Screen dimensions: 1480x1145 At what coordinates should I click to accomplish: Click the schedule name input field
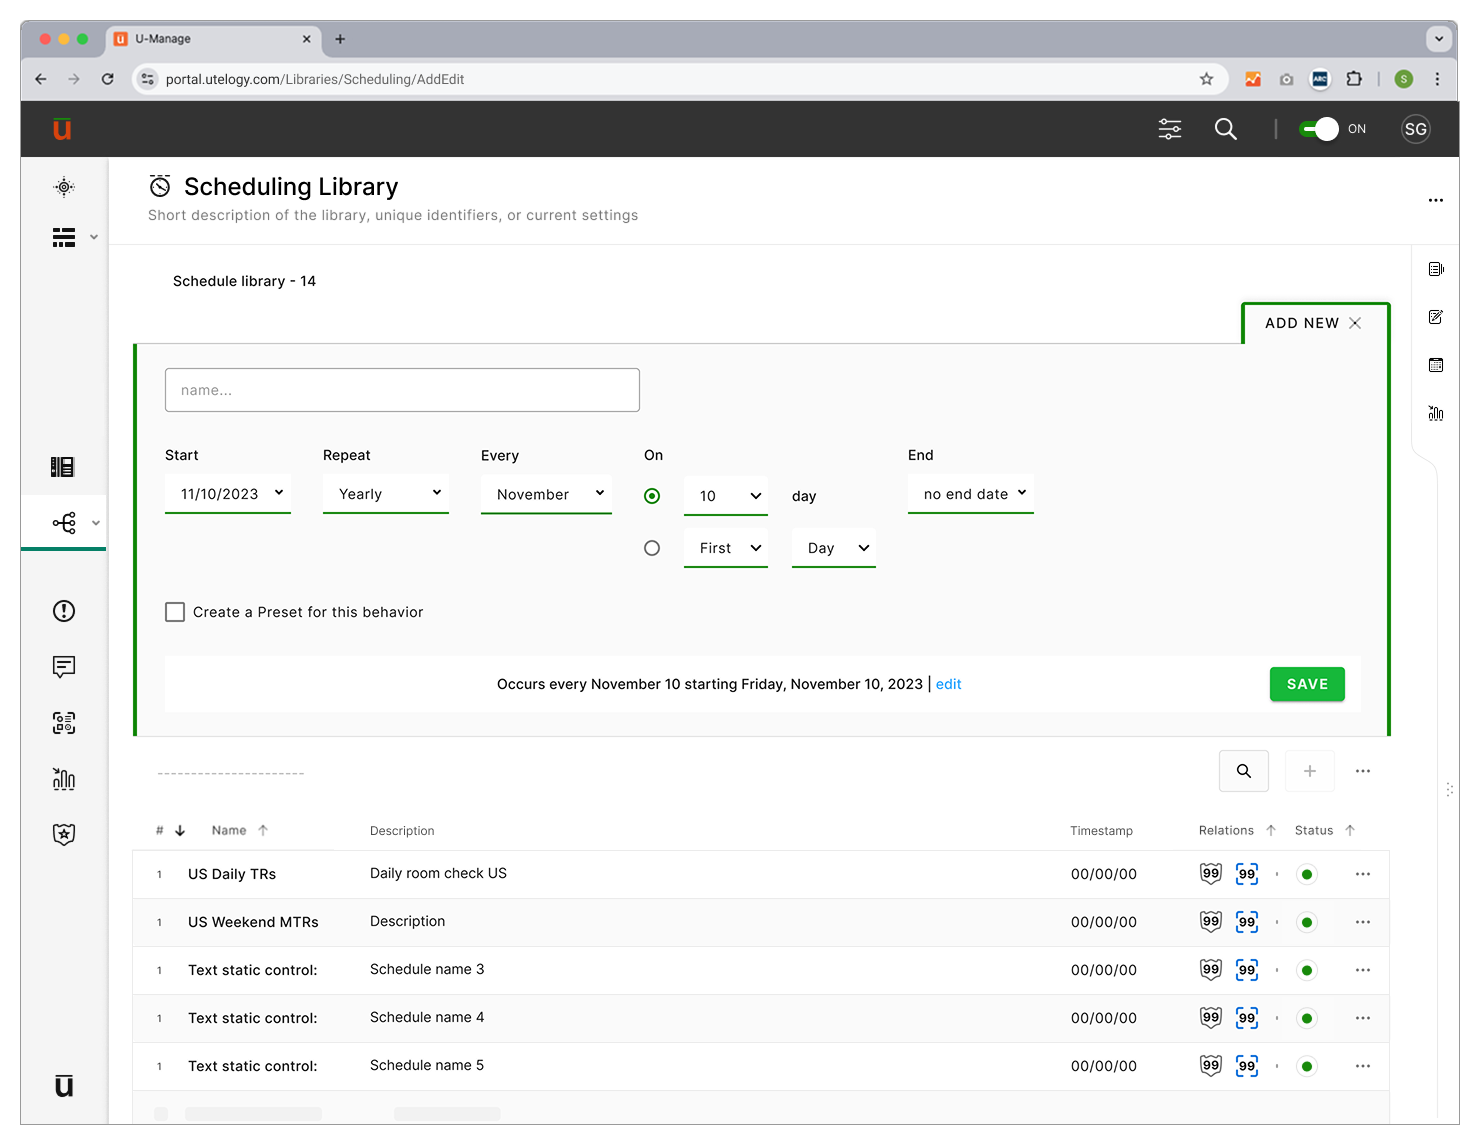click(x=402, y=390)
